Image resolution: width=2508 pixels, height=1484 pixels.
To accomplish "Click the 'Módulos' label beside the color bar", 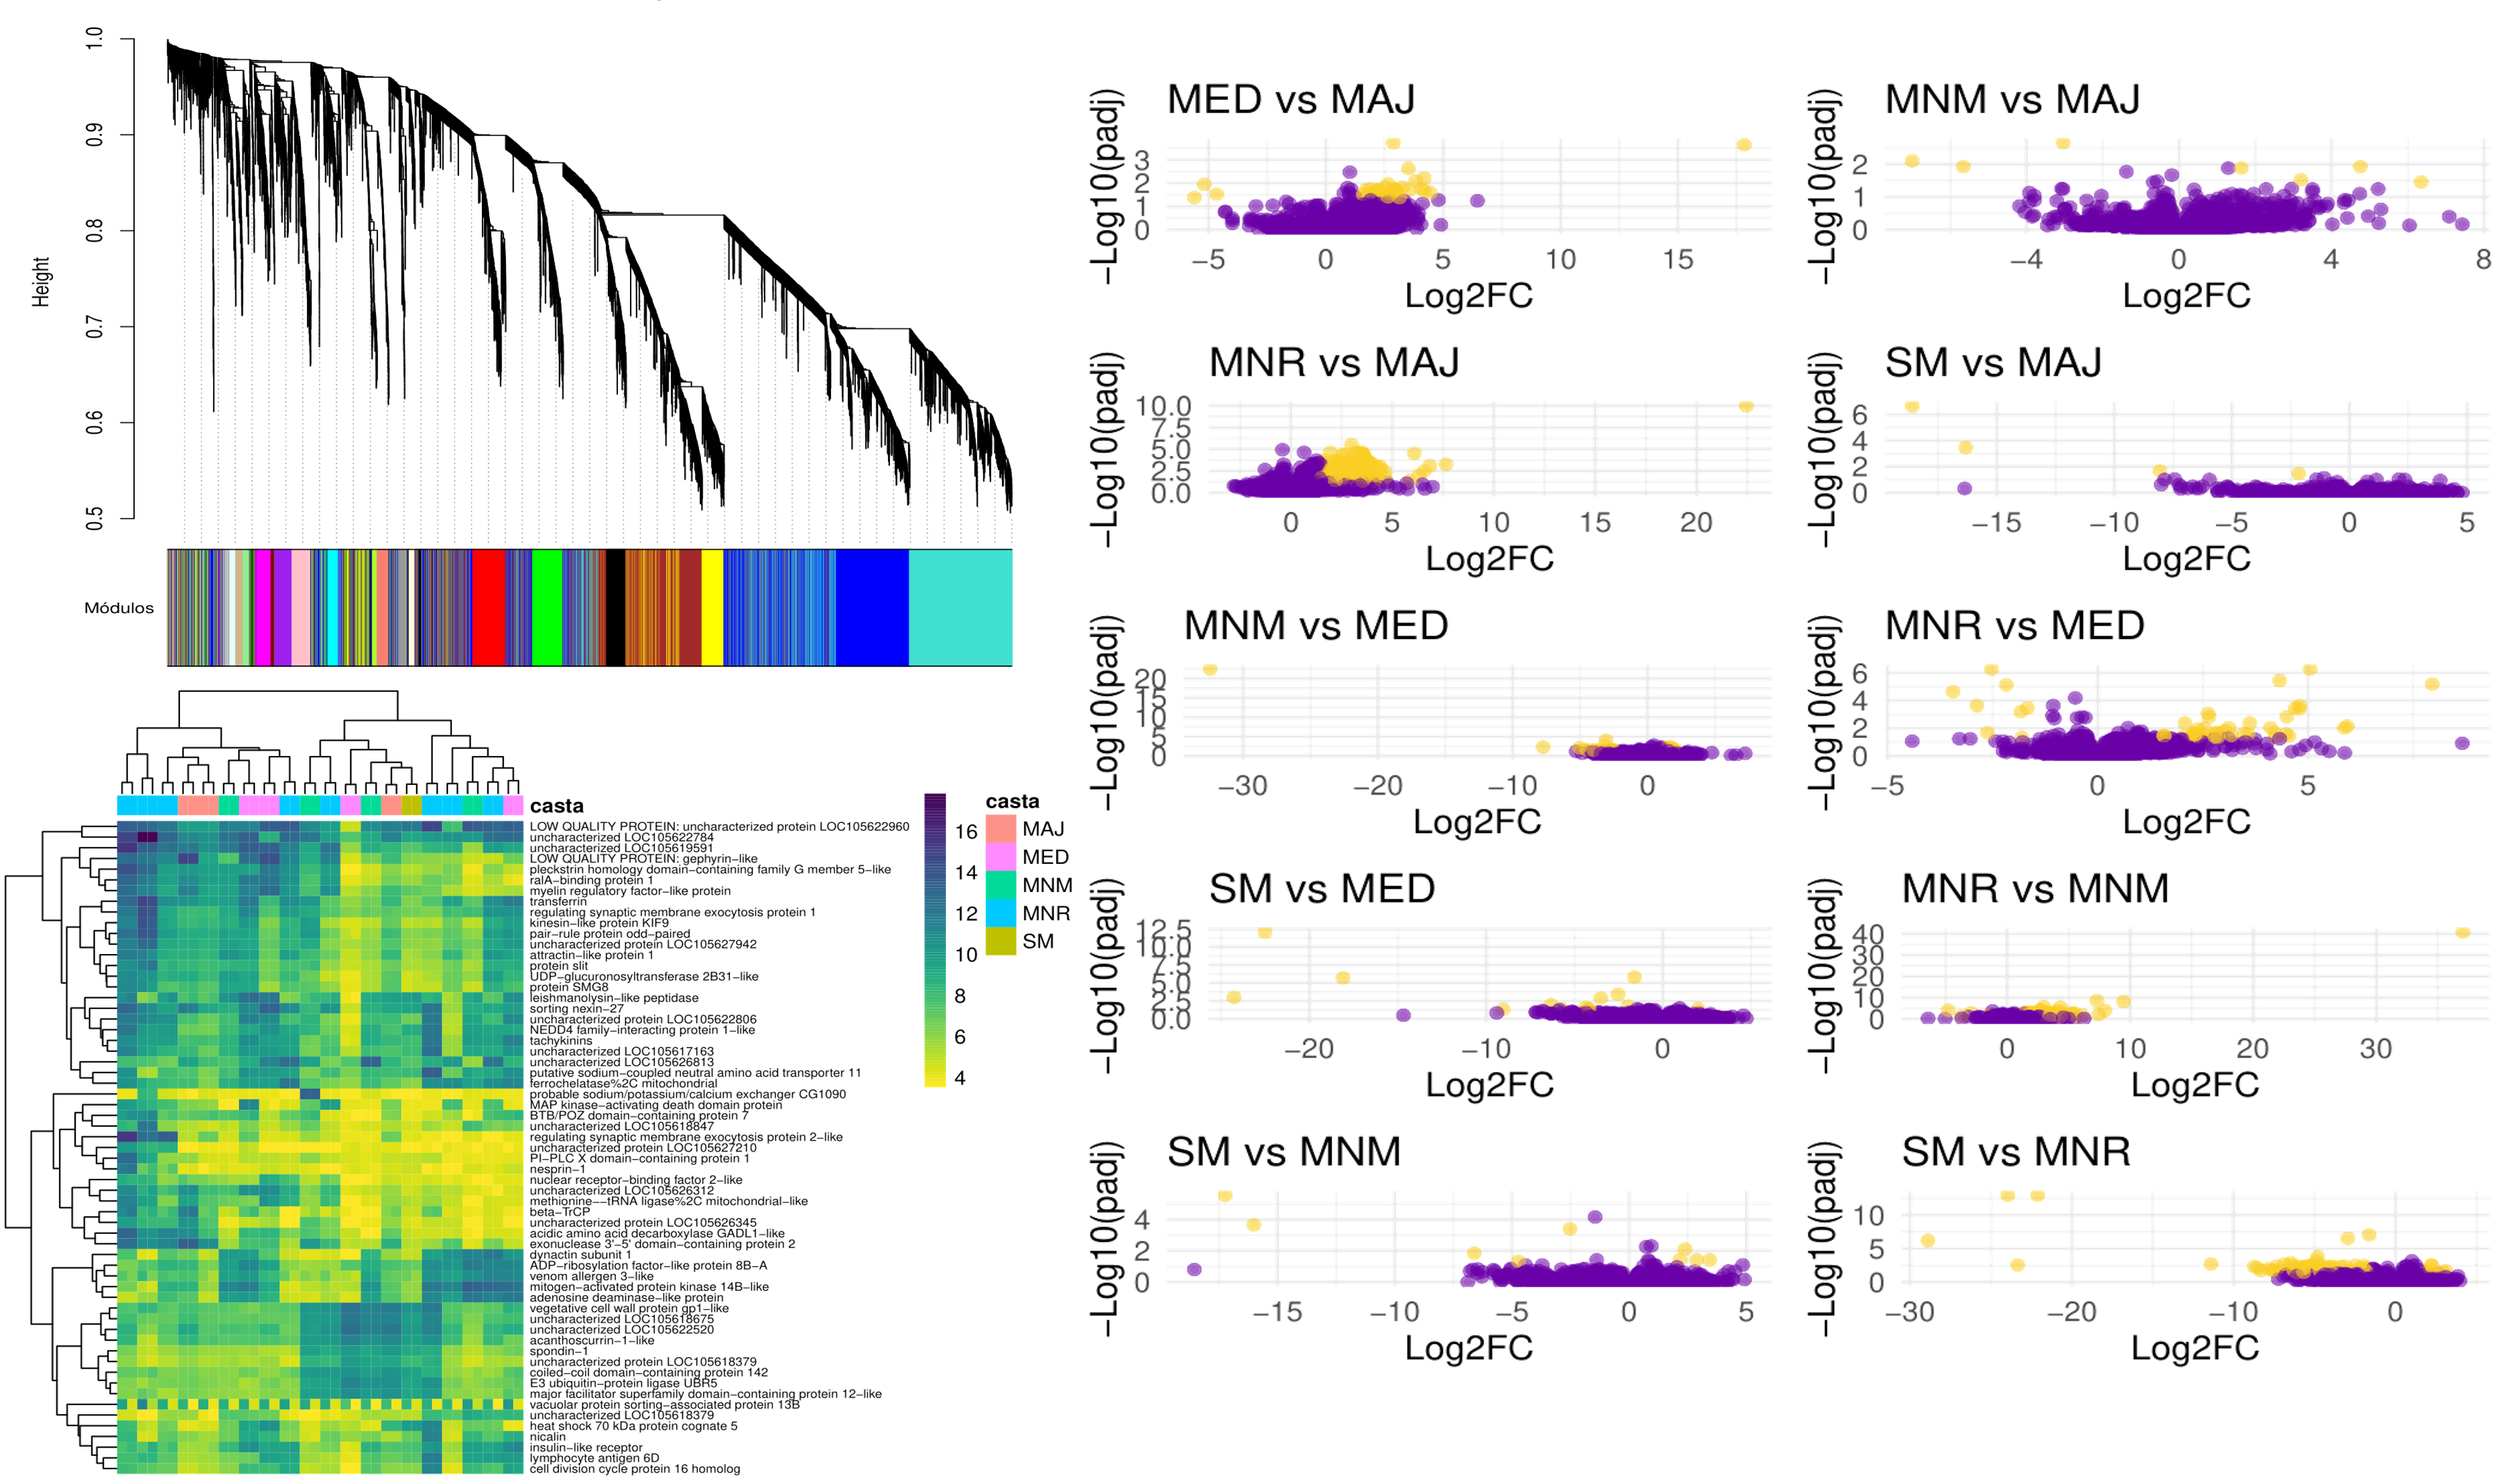I will 119,608.
